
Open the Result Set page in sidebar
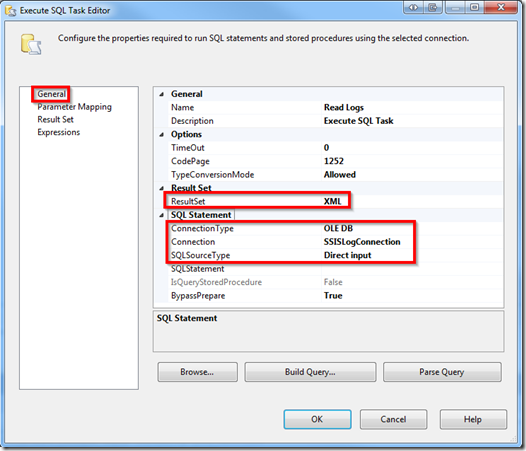(55, 119)
